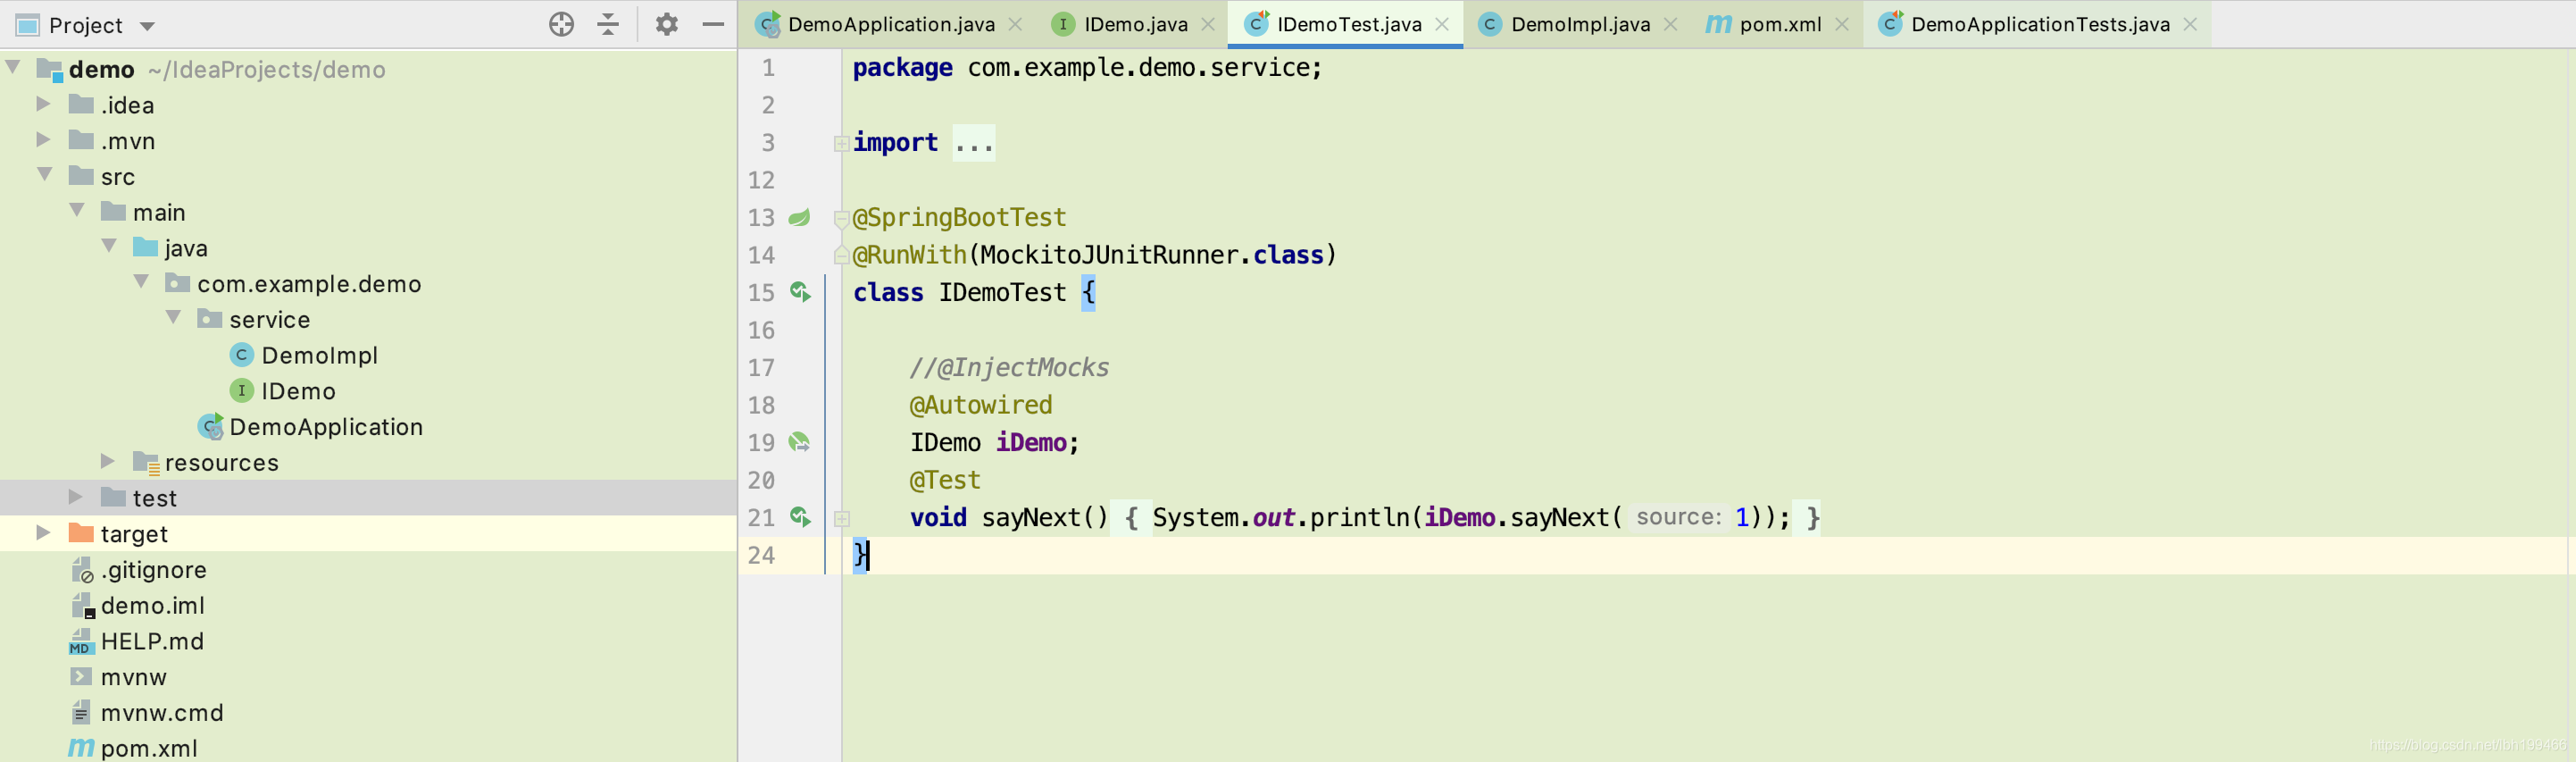Expand the .idea folder

[43, 103]
